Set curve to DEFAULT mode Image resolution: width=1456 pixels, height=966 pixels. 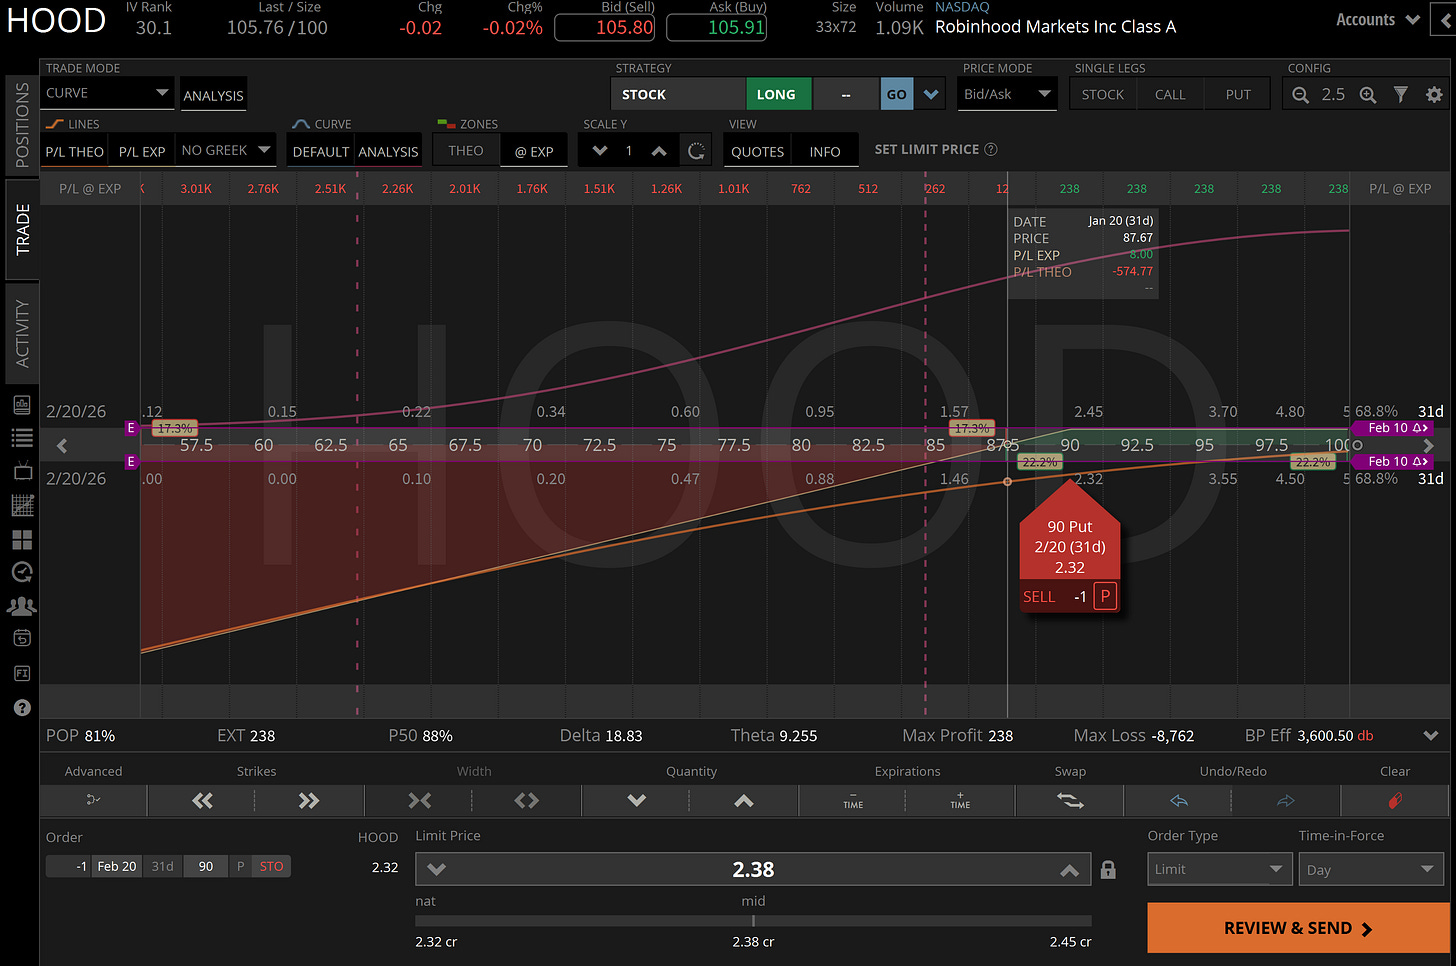[x=321, y=151]
